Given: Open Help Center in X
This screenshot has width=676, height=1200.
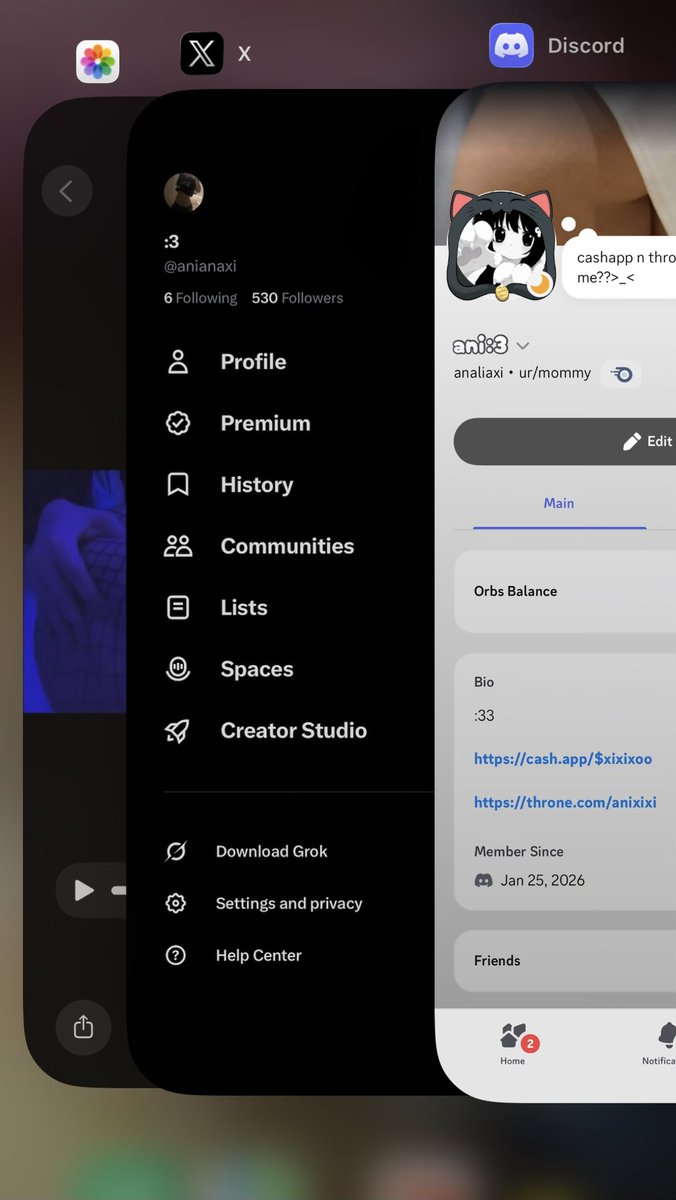Looking at the screenshot, I should click(259, 955).
